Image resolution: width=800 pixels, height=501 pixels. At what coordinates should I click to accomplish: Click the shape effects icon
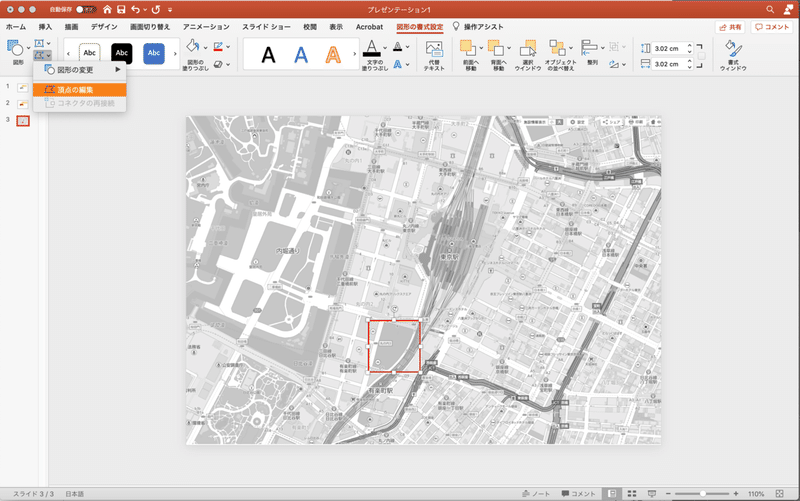pos(218,64)
